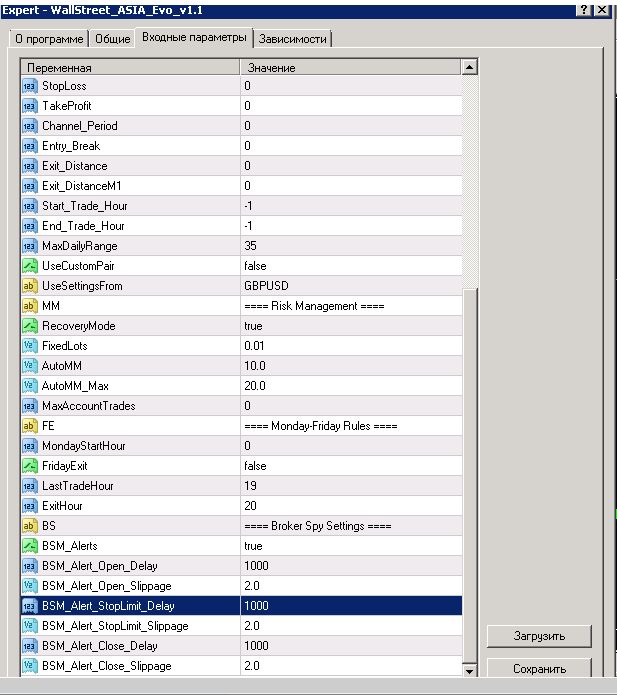Viewport: 617px width, 695px height.
Task: Open the О программе tab
Action: pyautogui.click(x=49, y=39)
